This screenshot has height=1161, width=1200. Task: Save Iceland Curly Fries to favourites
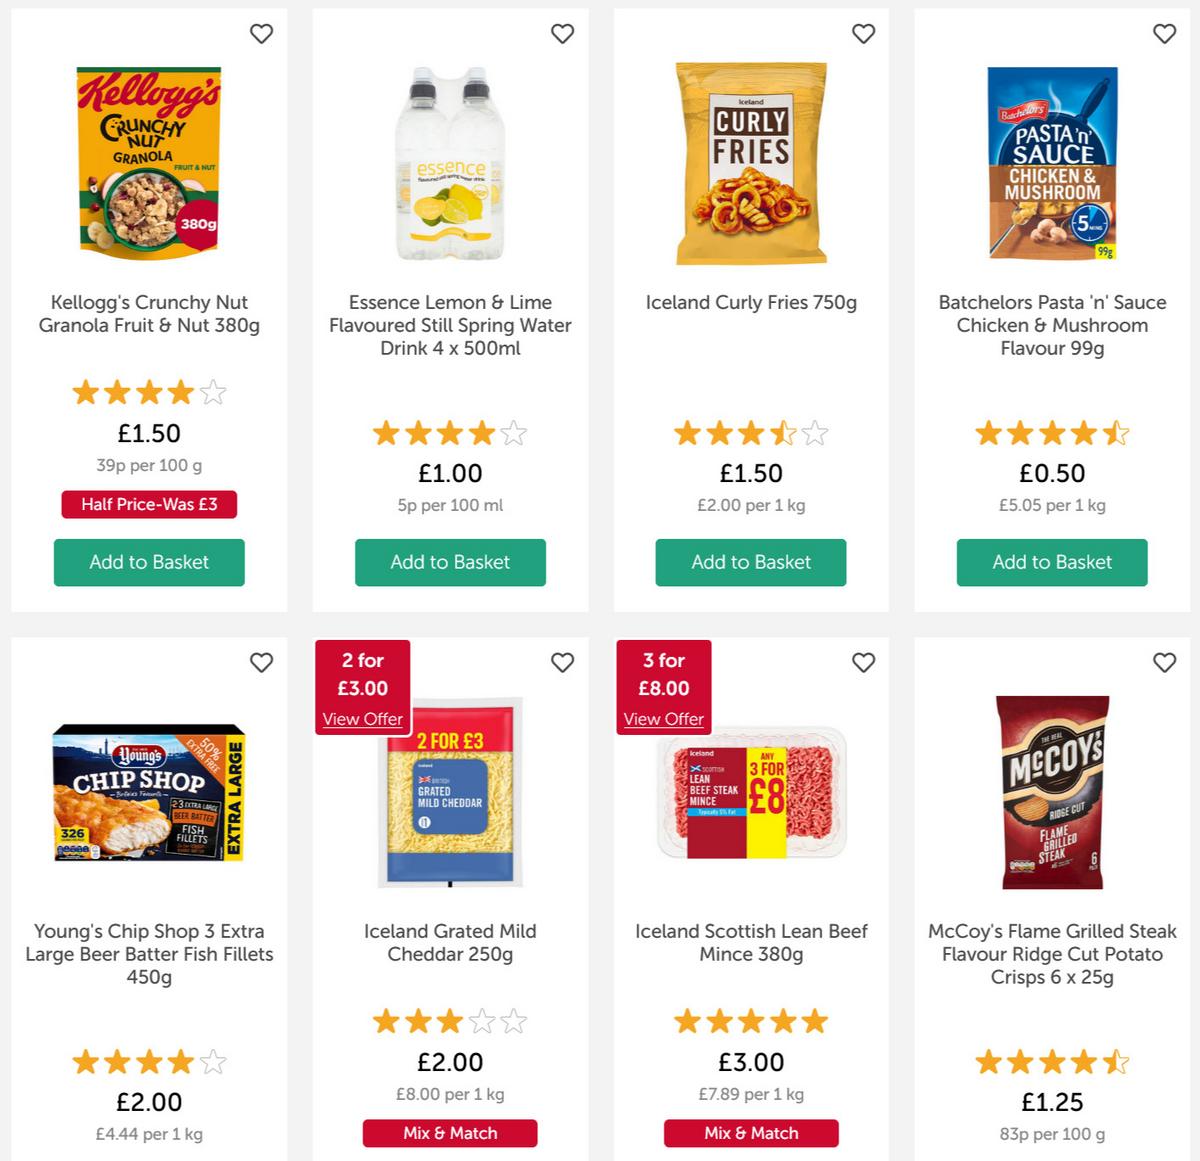pos(863,34)
